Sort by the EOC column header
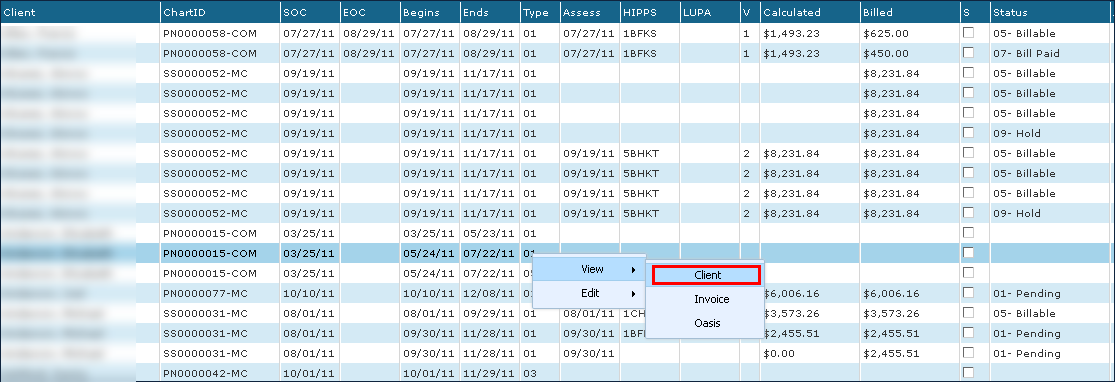 [x=370, y=12]
